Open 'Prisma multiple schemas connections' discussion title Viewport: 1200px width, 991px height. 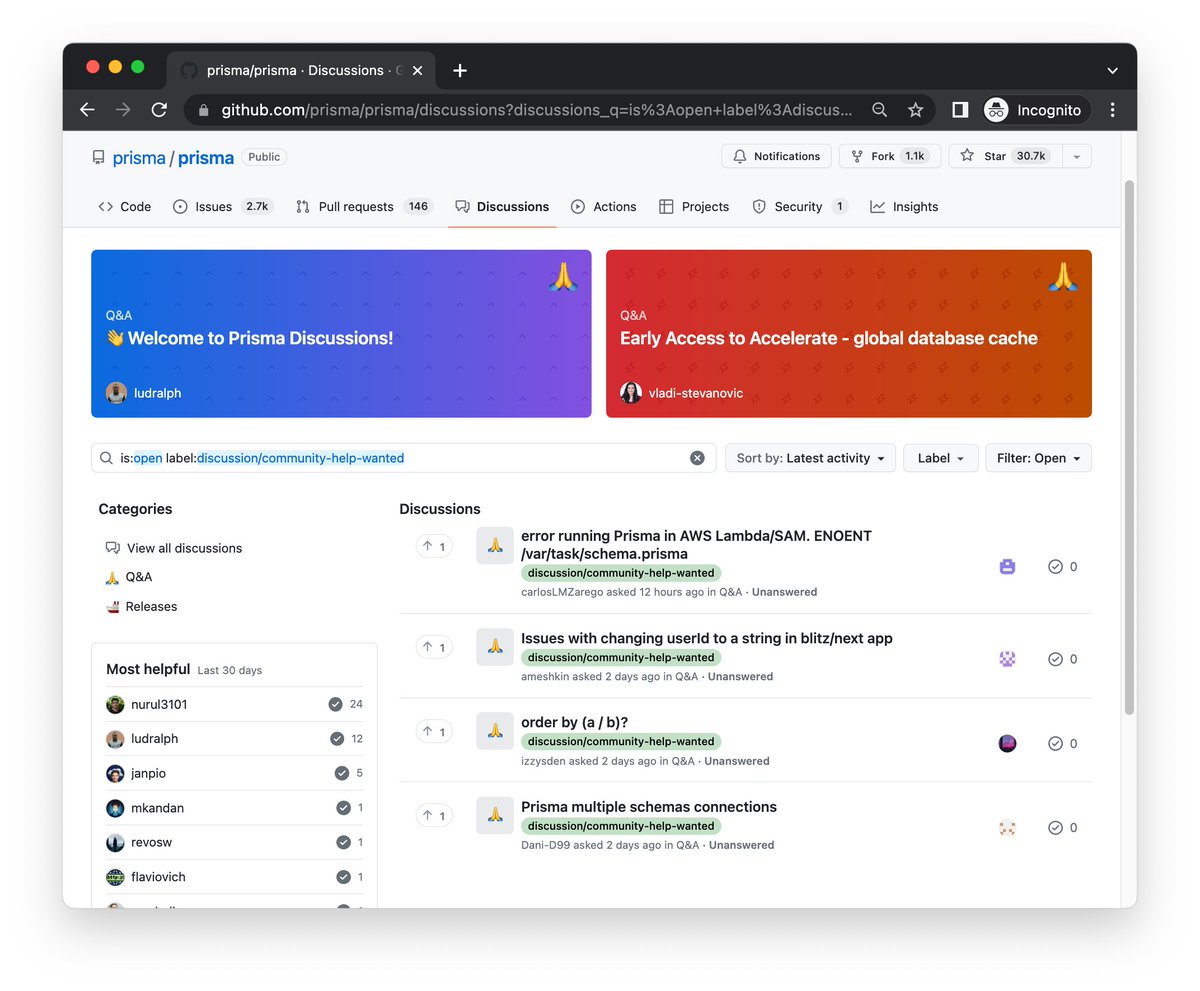pyautogui.click(x=649, y=807)
